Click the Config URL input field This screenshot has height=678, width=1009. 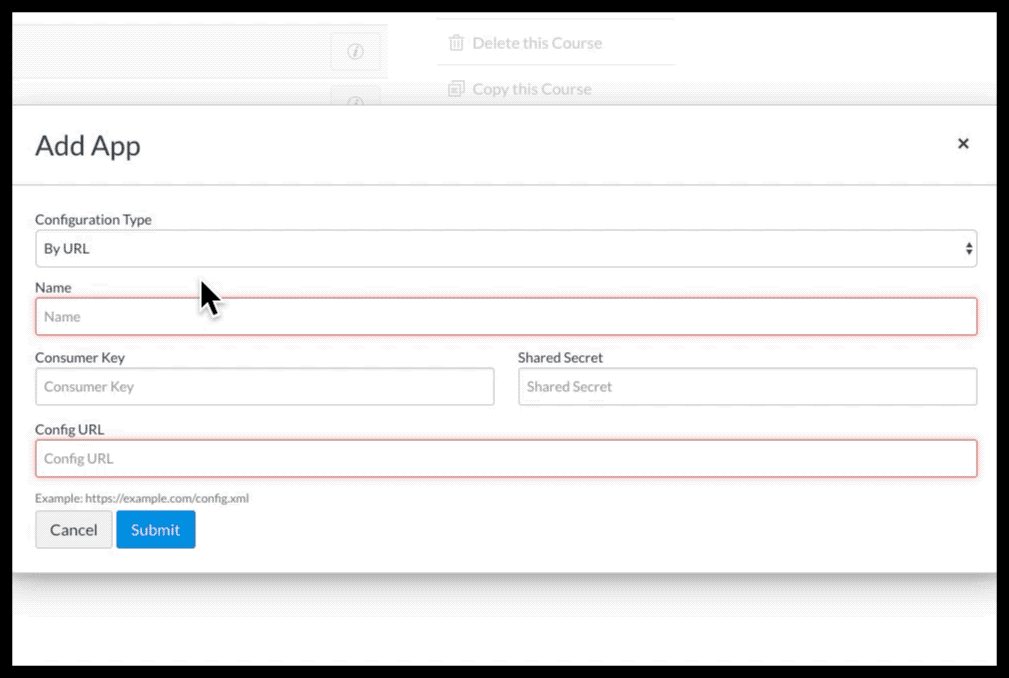pos(506,459)
